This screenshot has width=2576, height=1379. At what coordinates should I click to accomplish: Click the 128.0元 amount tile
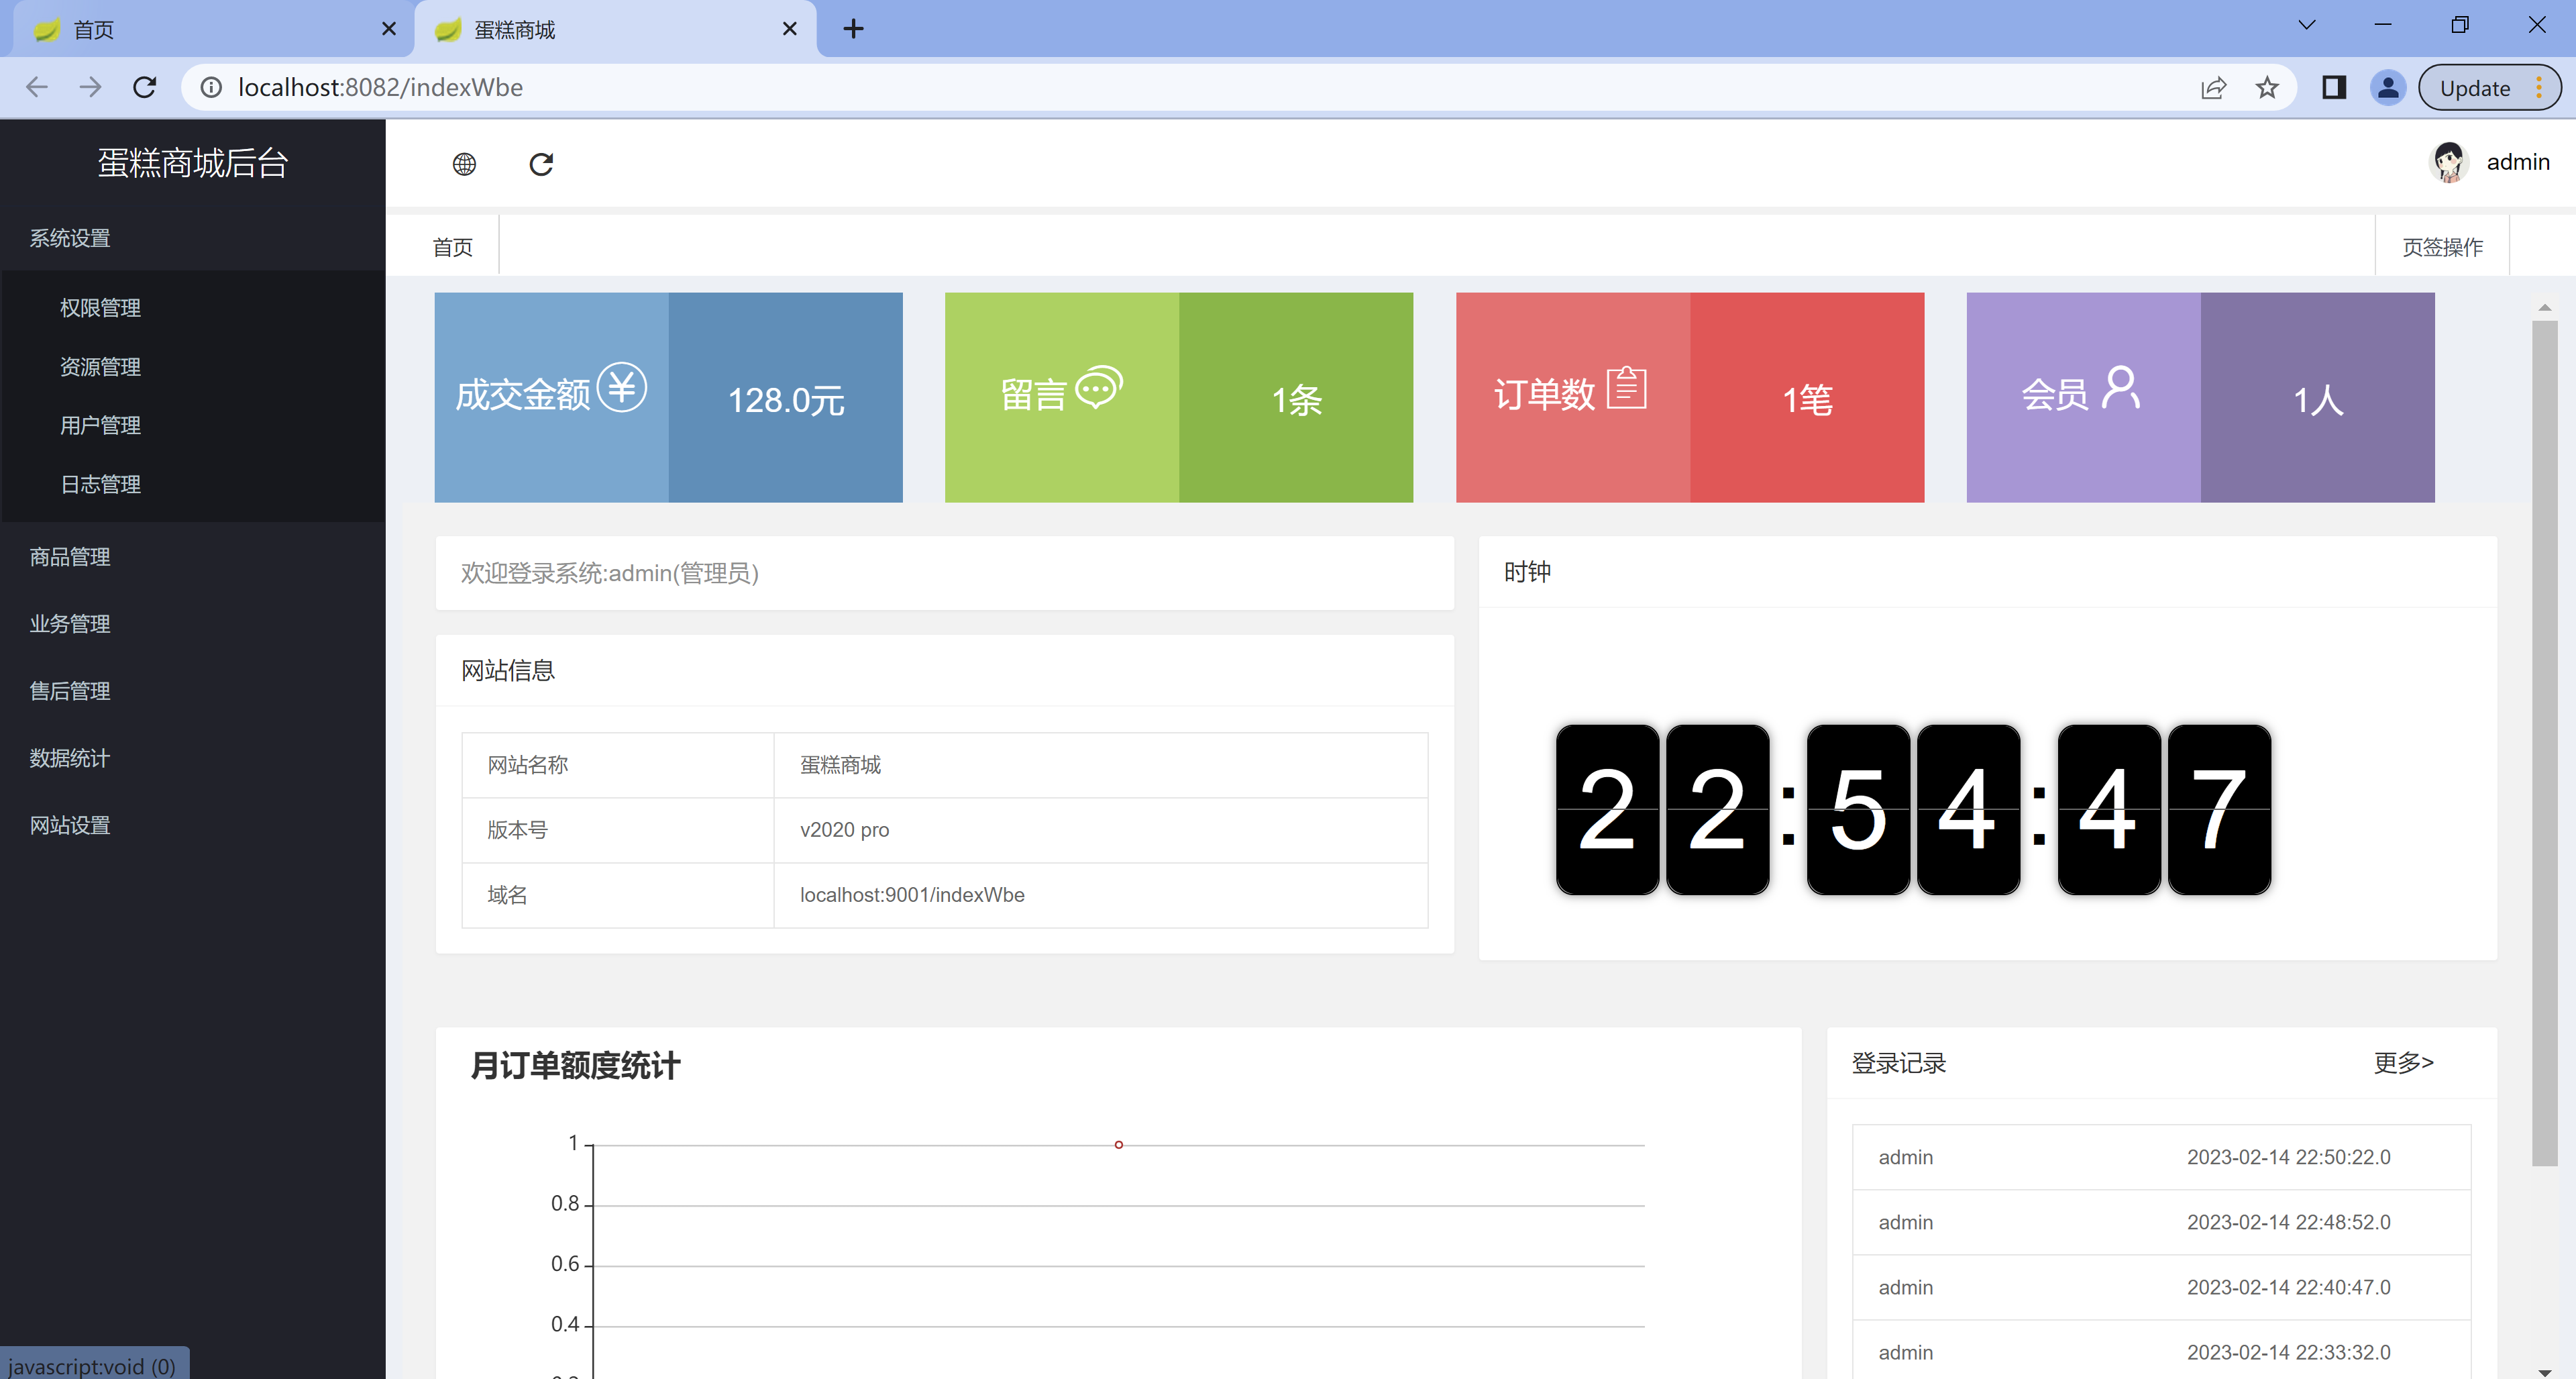(x=786, y=397)
